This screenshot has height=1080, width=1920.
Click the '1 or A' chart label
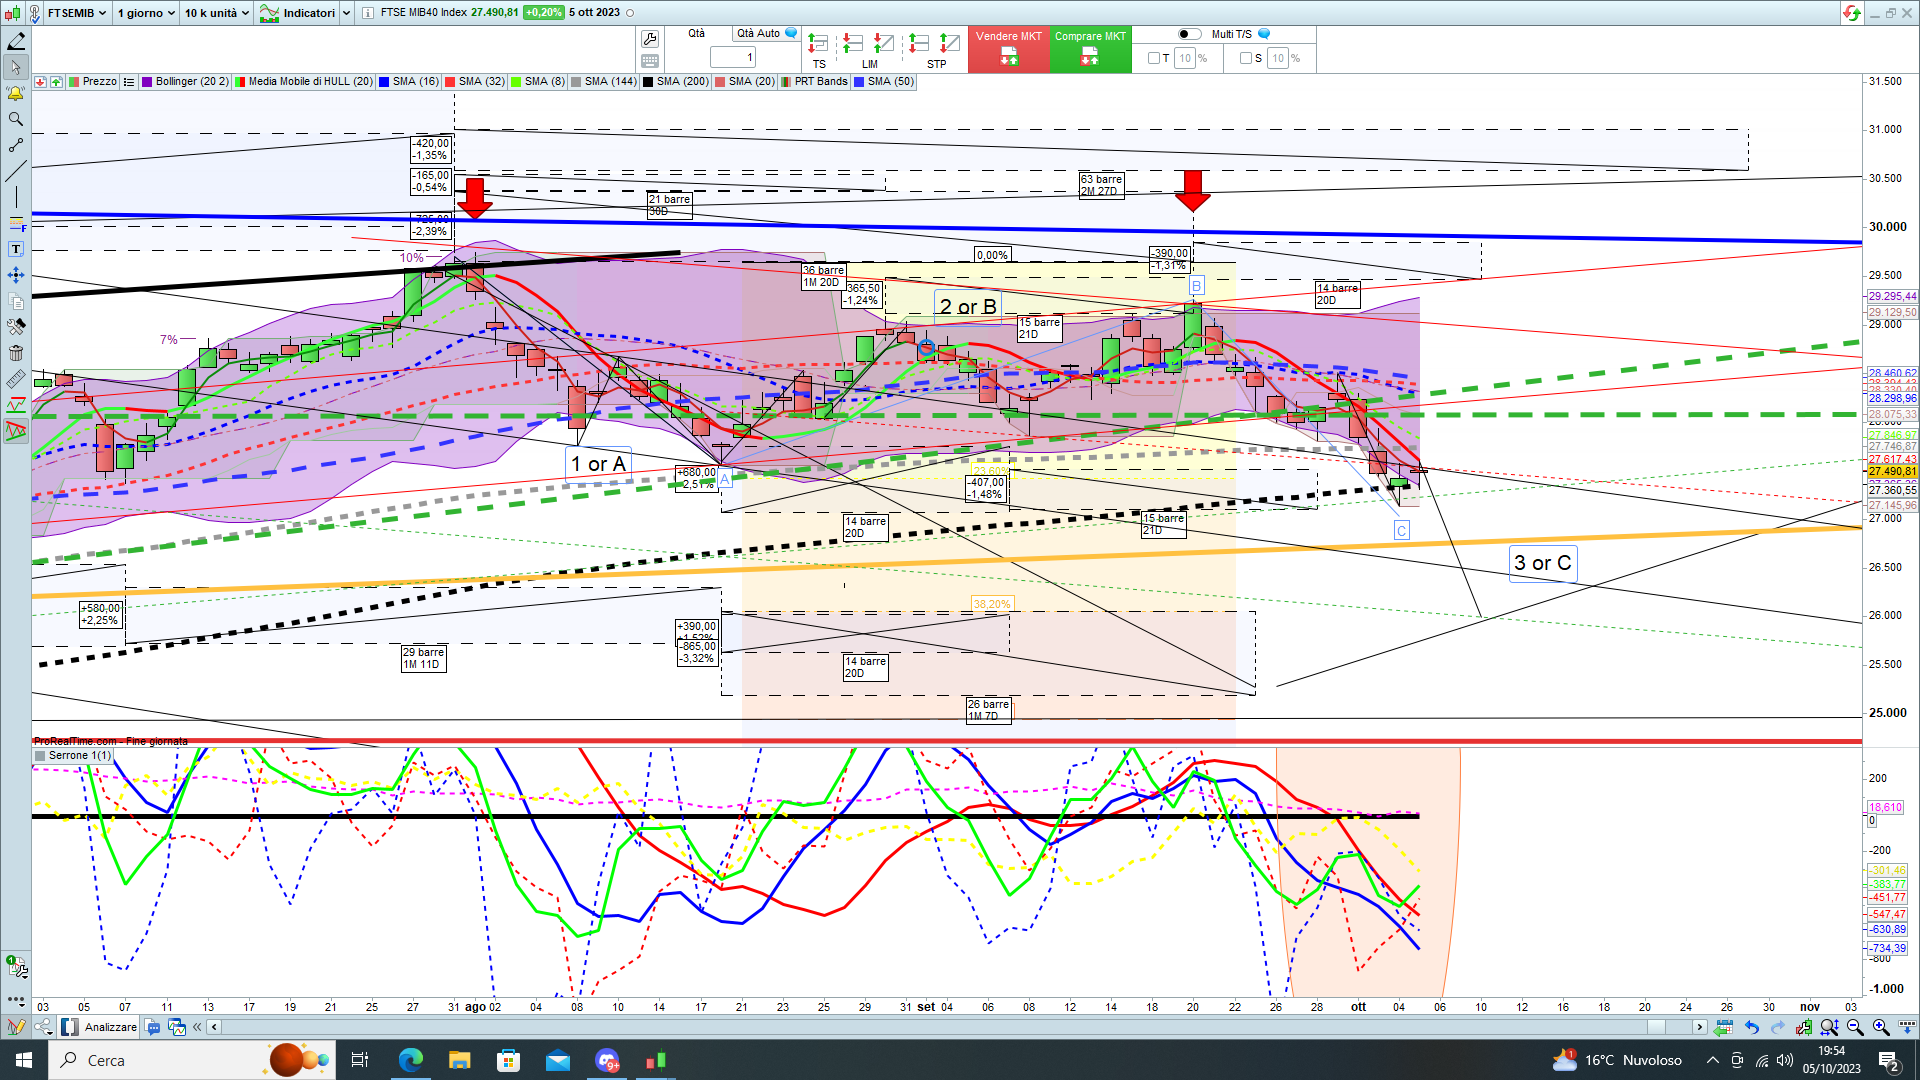click(598, 464)
